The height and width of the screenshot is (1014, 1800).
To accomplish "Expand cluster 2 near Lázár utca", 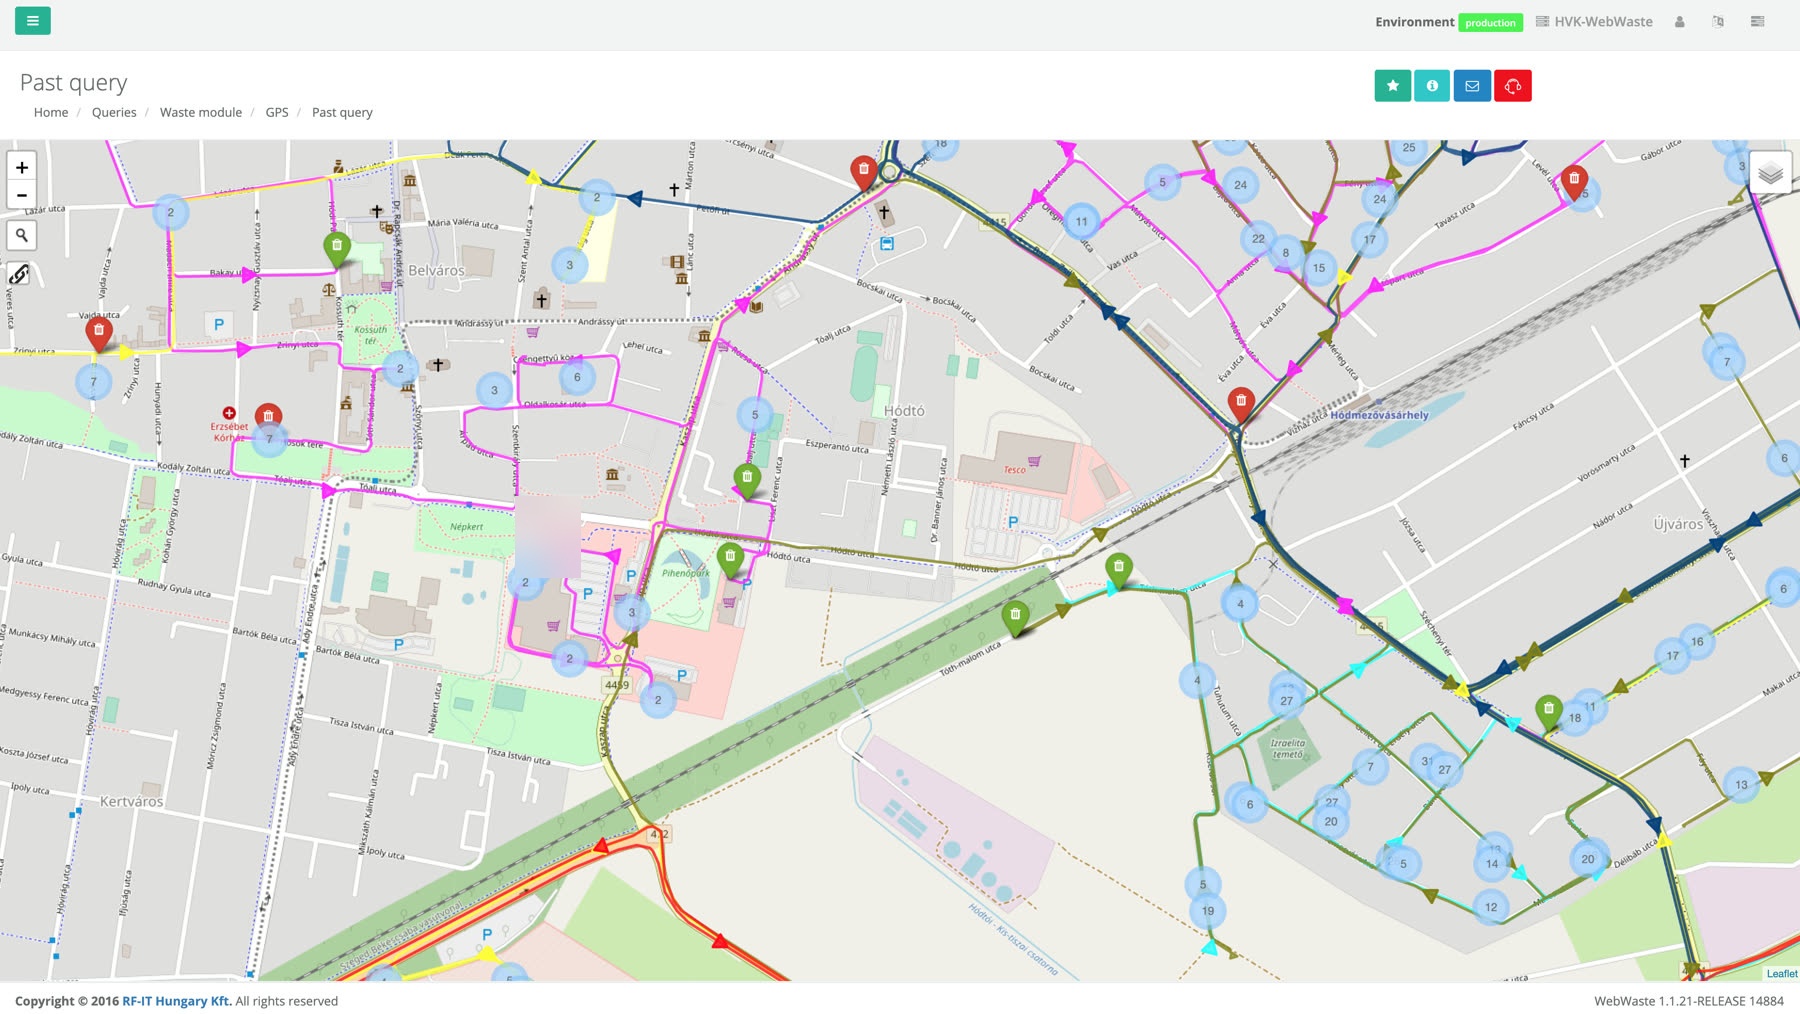I will click(x=171, y=212).
